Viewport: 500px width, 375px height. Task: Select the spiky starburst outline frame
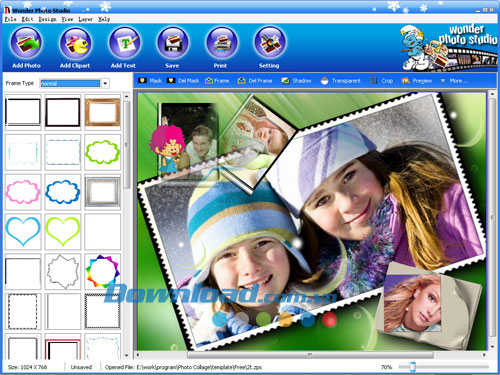click(63, 271)
